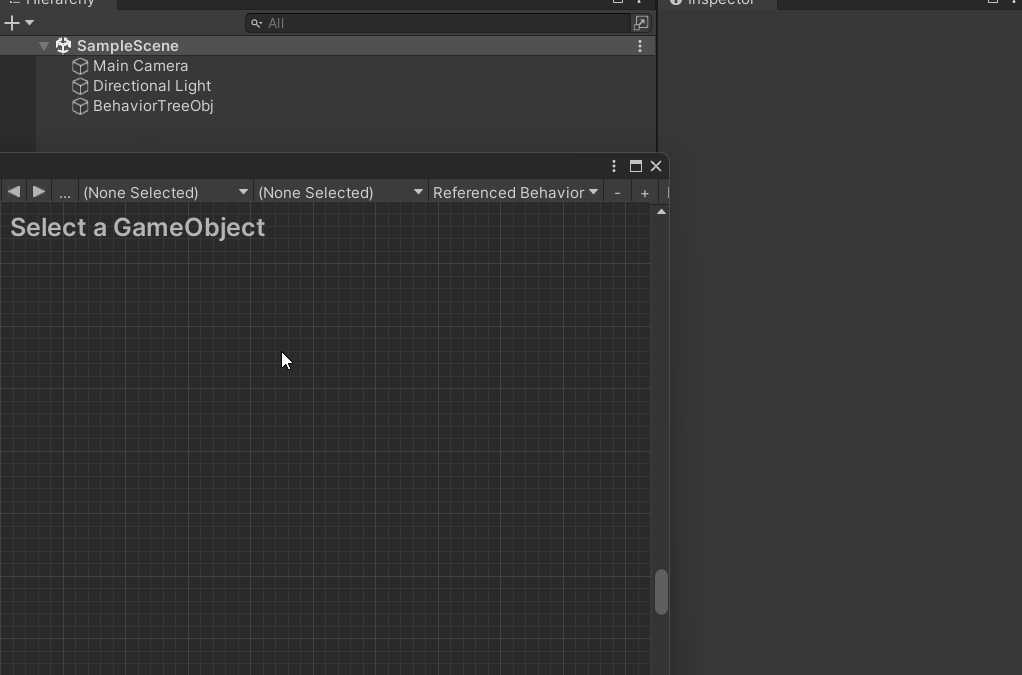
Task: Go forward with the right arrow button
Action: coord(39,191)
